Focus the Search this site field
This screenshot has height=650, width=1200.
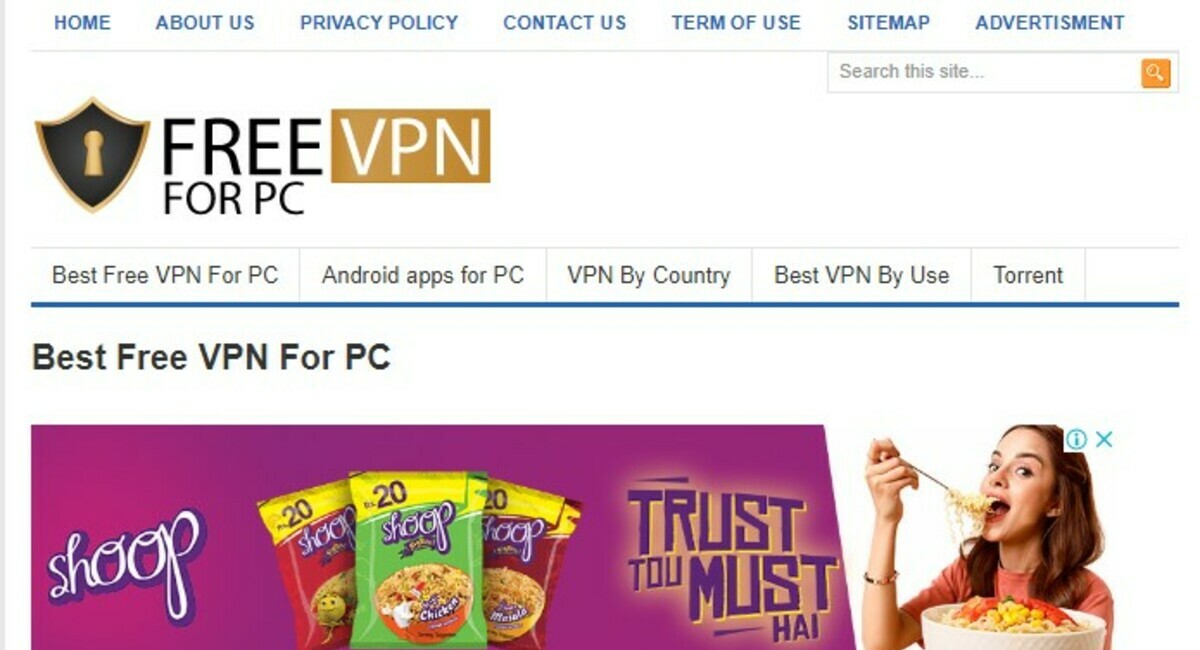985,72
